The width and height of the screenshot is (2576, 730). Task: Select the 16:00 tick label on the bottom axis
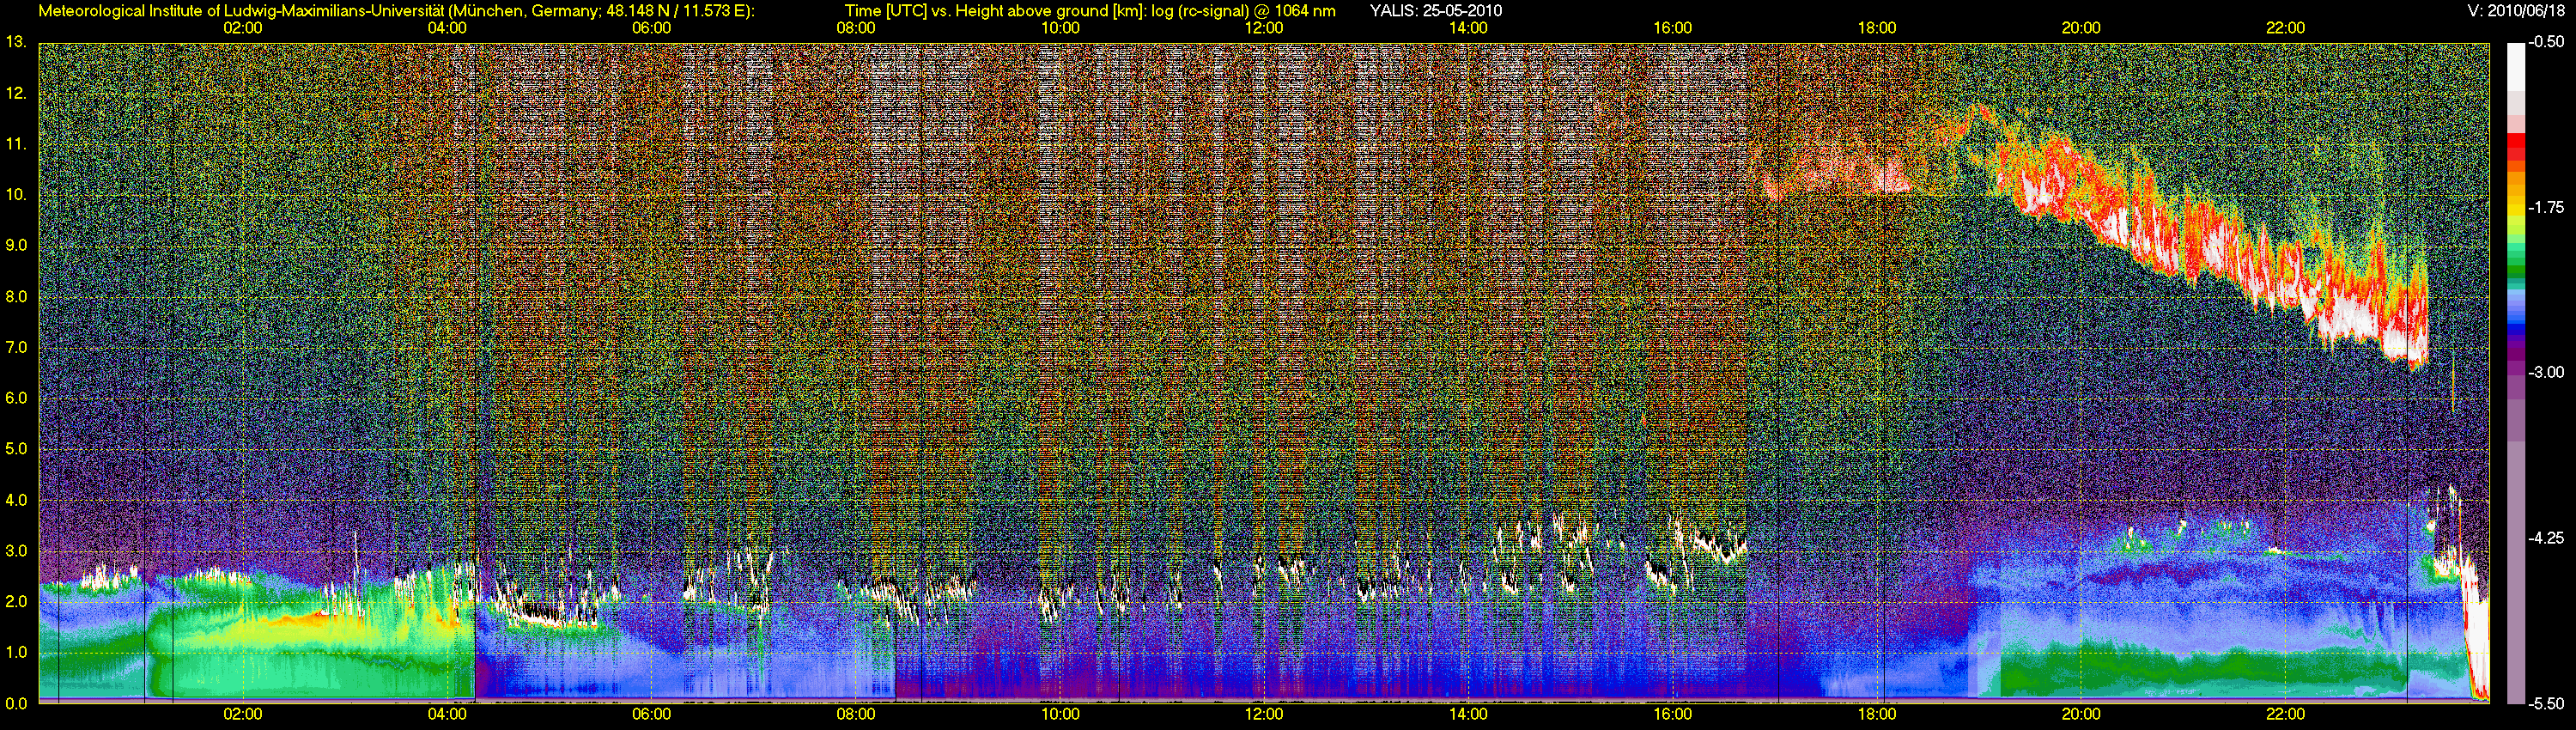tap(1673, 714)
